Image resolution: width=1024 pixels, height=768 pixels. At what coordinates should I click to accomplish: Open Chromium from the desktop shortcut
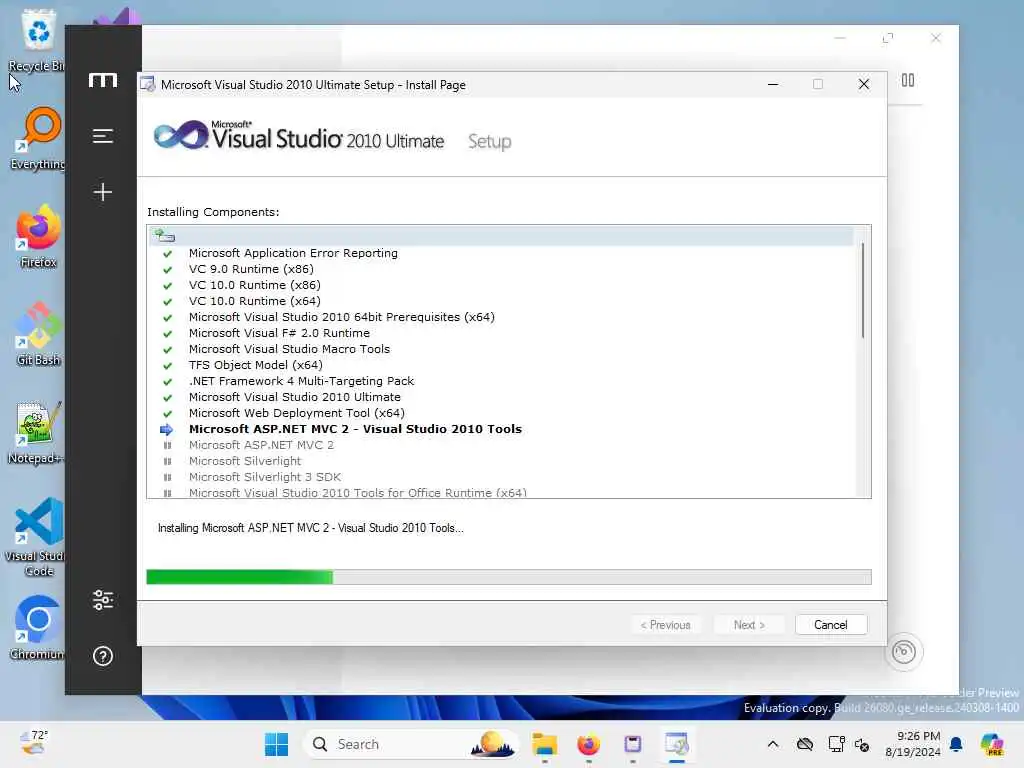pyautogui.click(x=38, y=628)
